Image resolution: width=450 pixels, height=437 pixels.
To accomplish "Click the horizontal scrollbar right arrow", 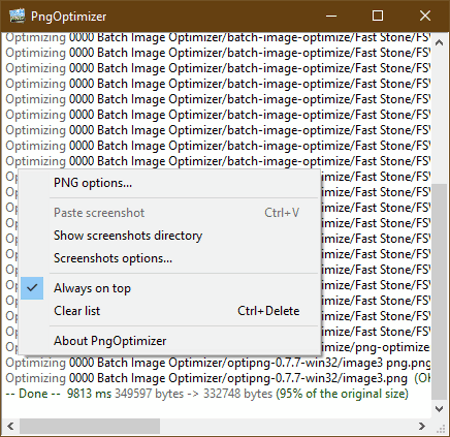I will pyautogui.click(x=422, y=426).
